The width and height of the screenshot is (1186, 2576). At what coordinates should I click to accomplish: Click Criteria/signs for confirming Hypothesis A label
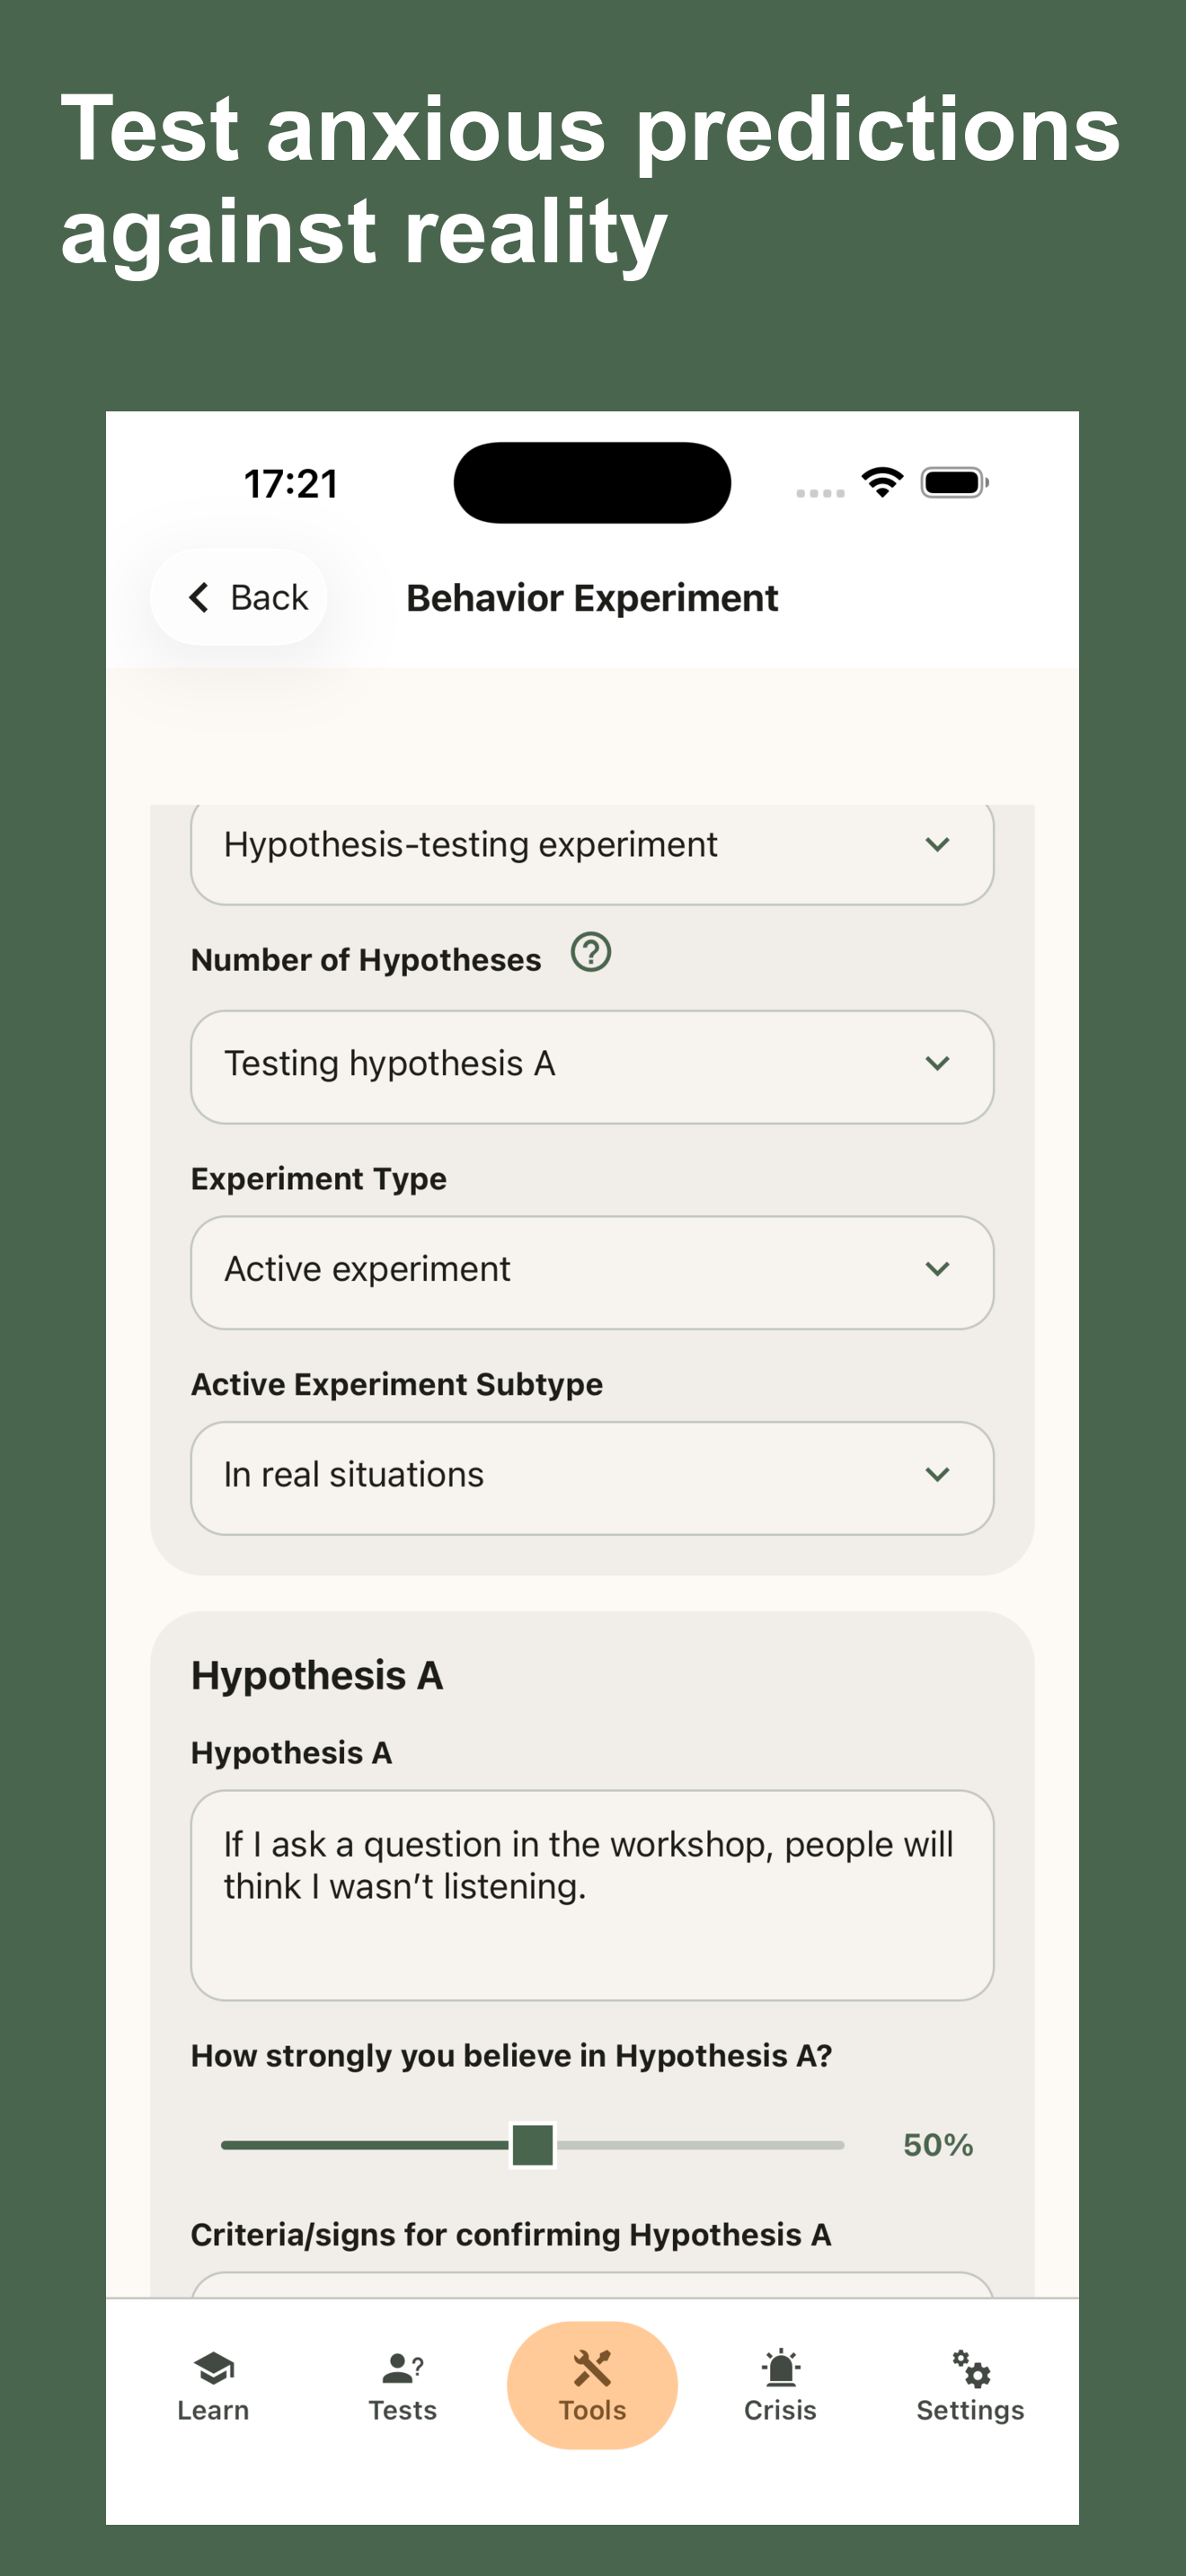511,2234
